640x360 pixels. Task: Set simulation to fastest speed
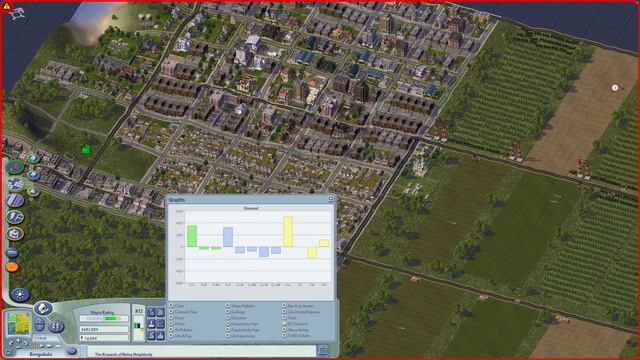click(x=58, y=346)
